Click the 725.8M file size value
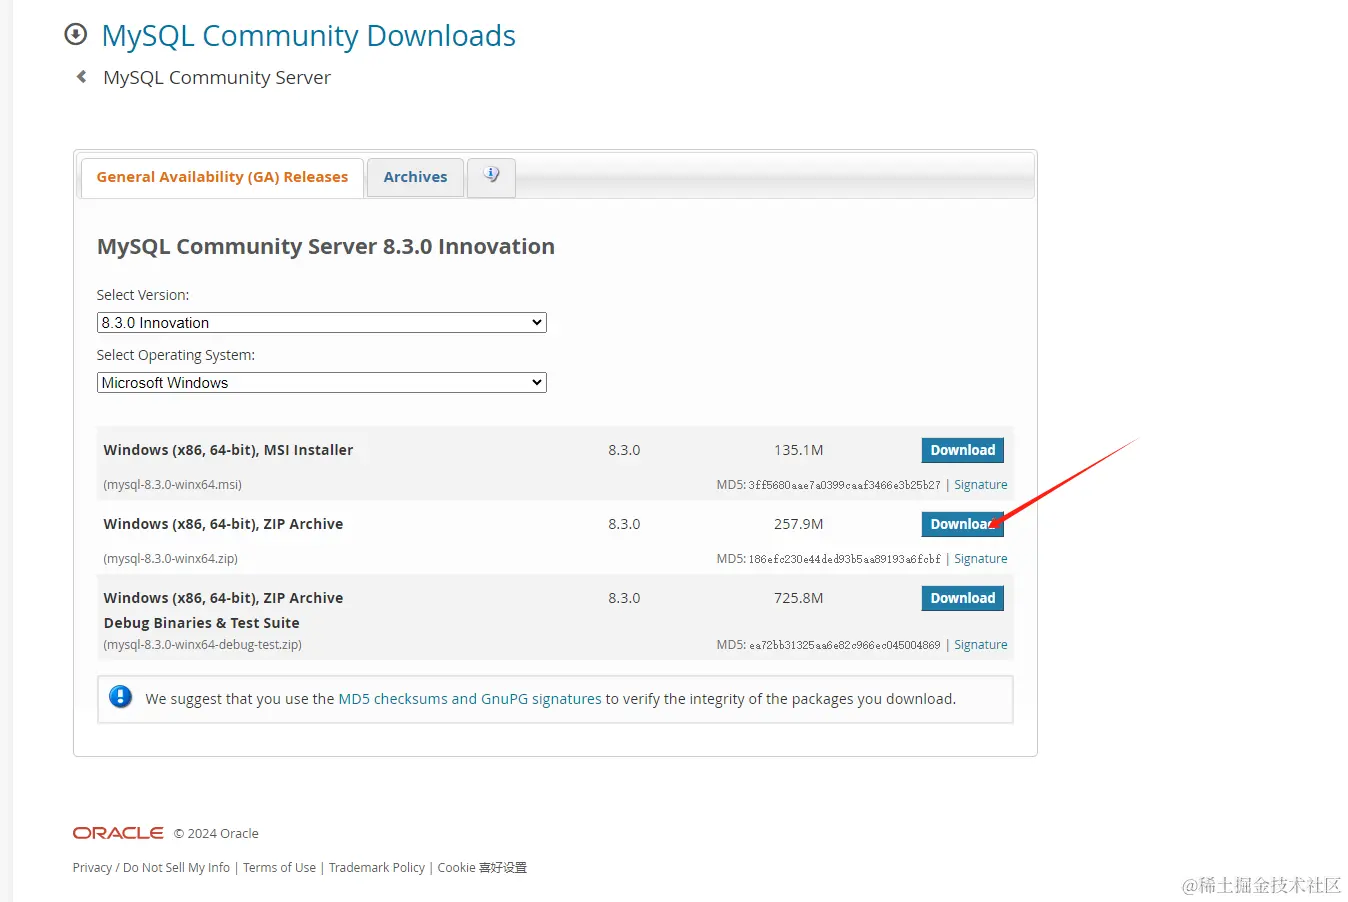Viewport: 1348px width, 902px height. tap(798, 598)
